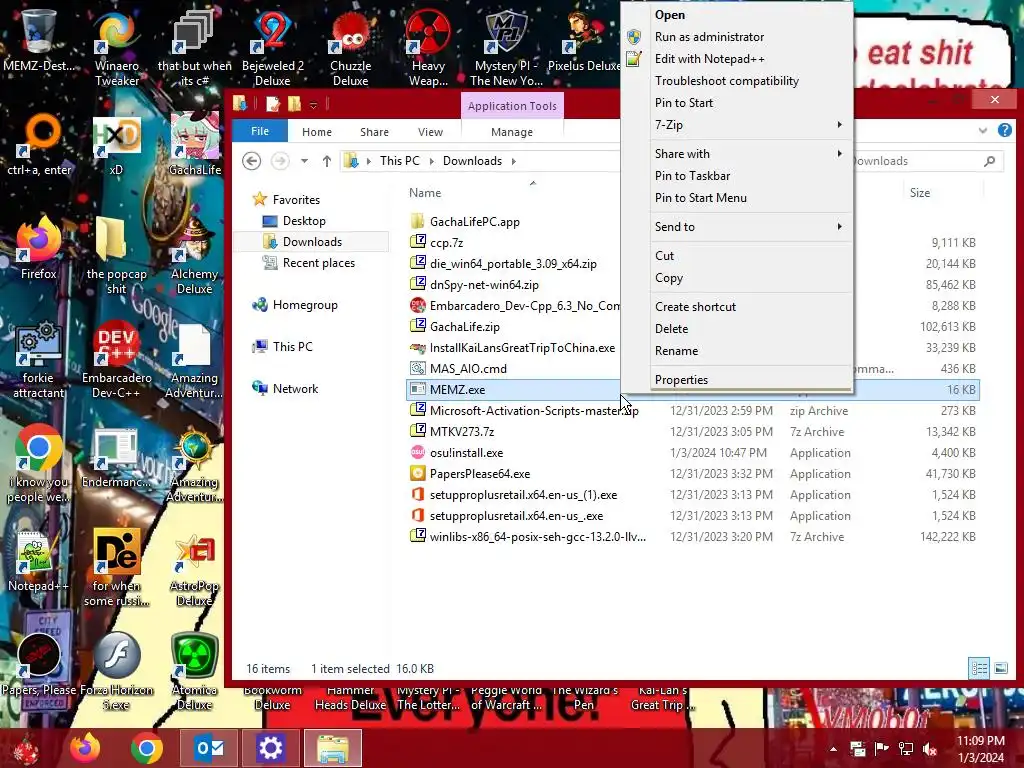This screenshot has width=1024, height=768.
Task: Choose Copy in the context menu
Action: [x=751, y=278]
